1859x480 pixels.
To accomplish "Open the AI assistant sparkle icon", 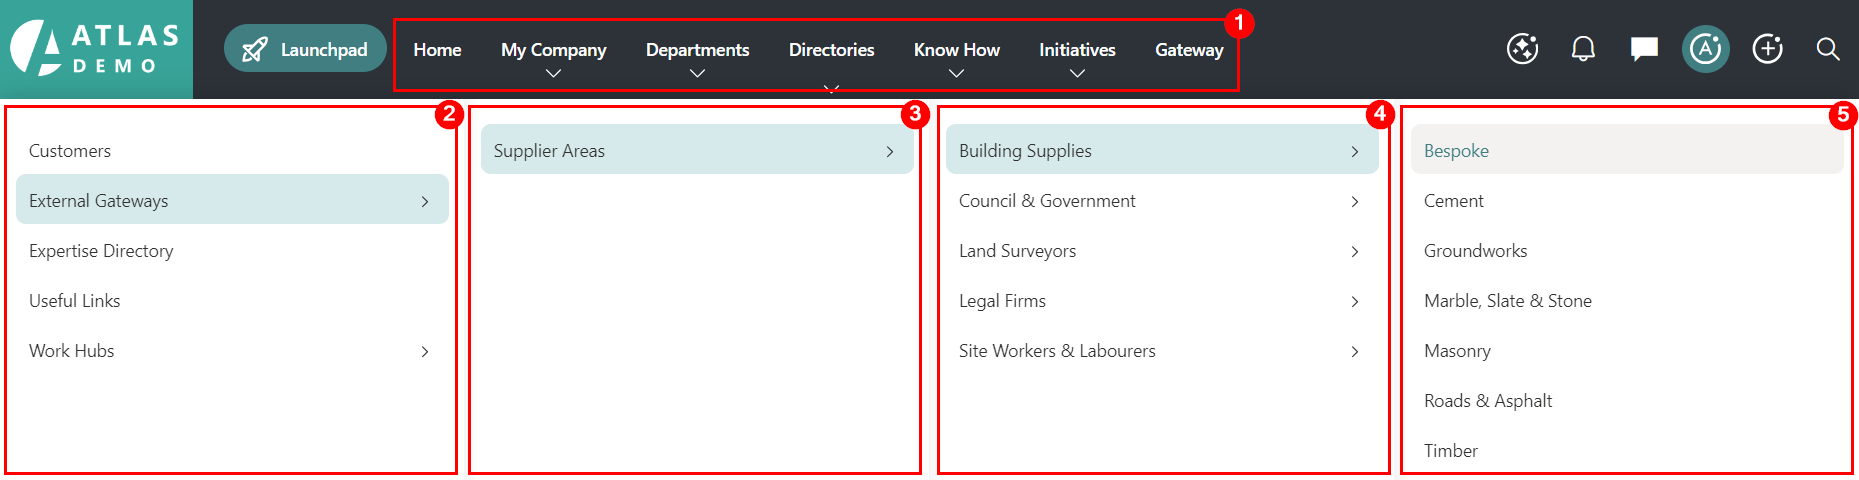I will coord(1522,49).
